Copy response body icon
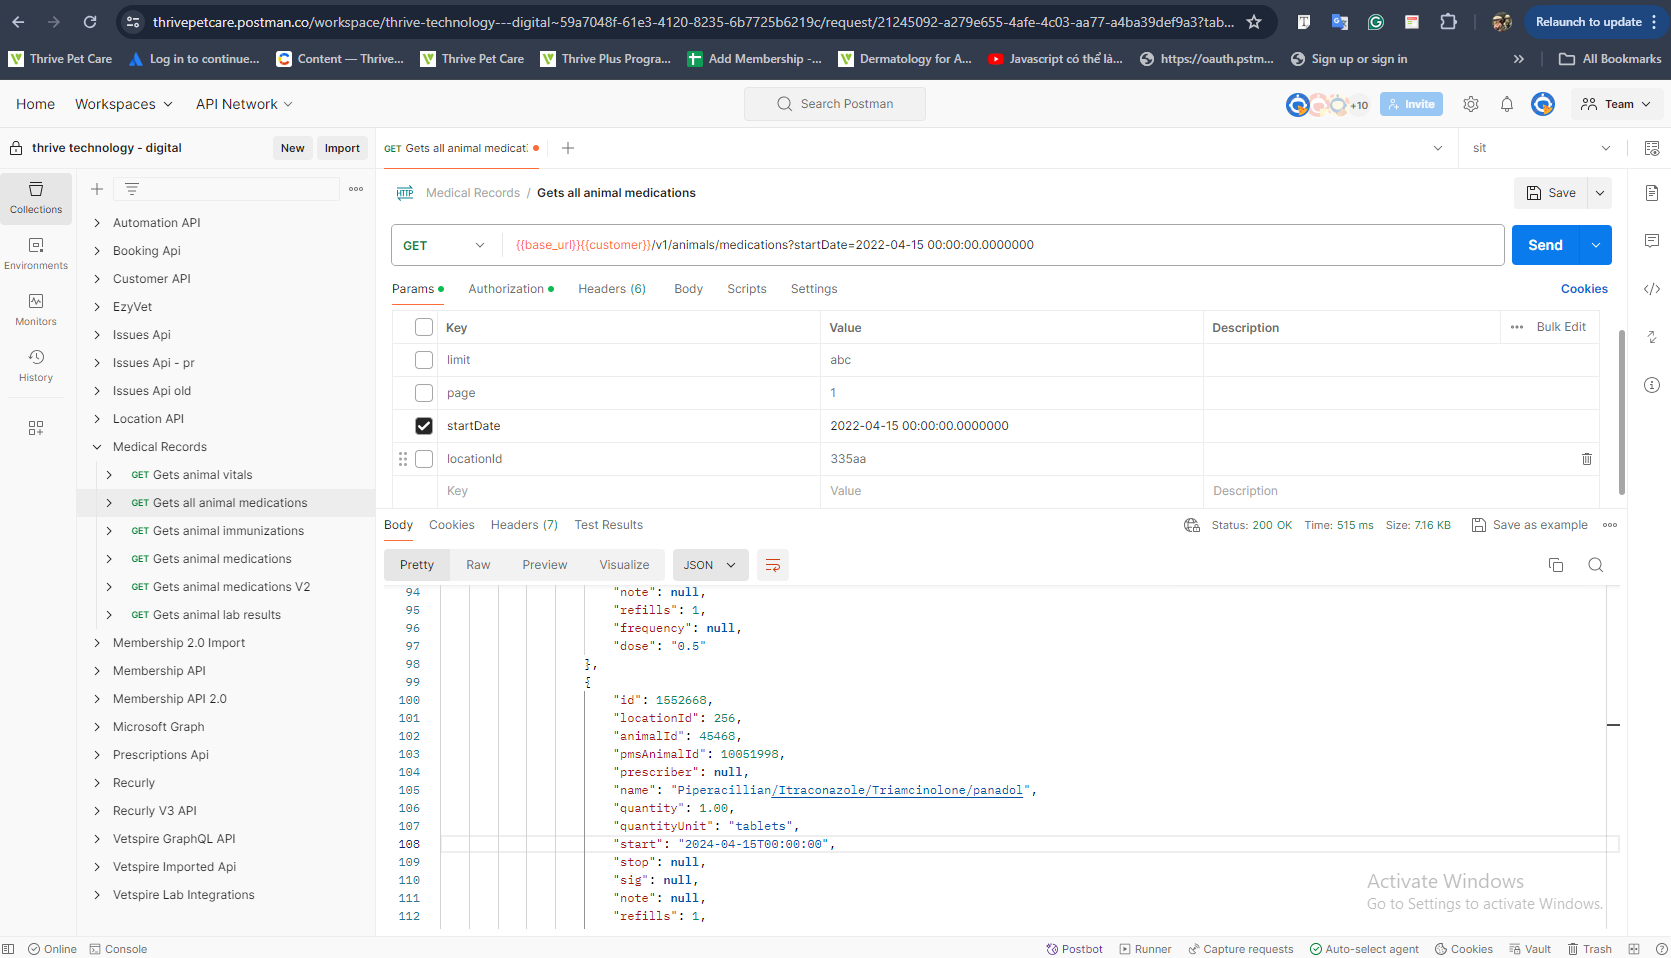This screenshot has height=958, width=1671. point(1556,565)
